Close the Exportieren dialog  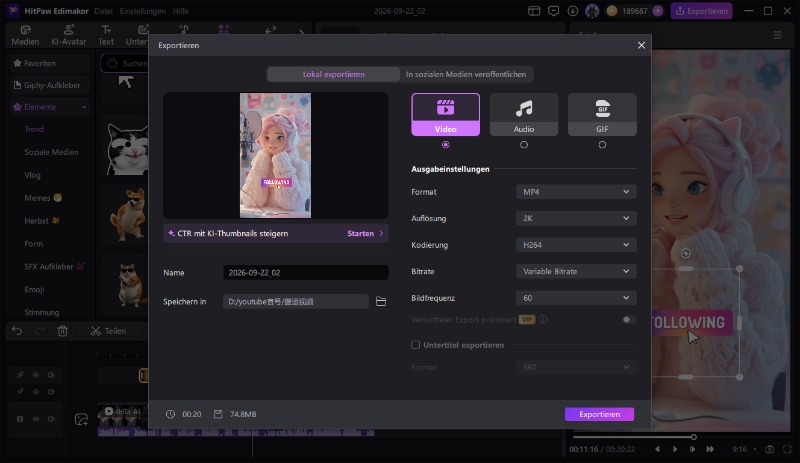click(641, 45)
